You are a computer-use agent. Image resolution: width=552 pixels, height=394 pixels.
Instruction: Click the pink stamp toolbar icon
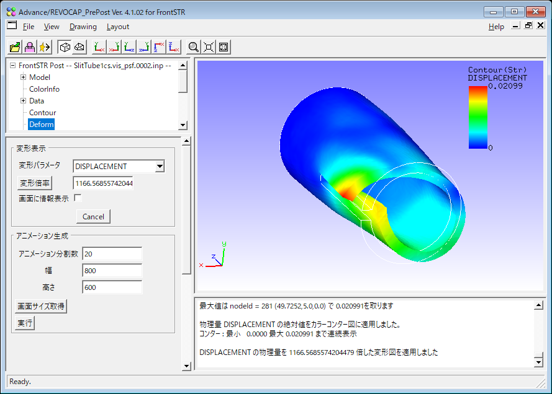coord(30,47)
